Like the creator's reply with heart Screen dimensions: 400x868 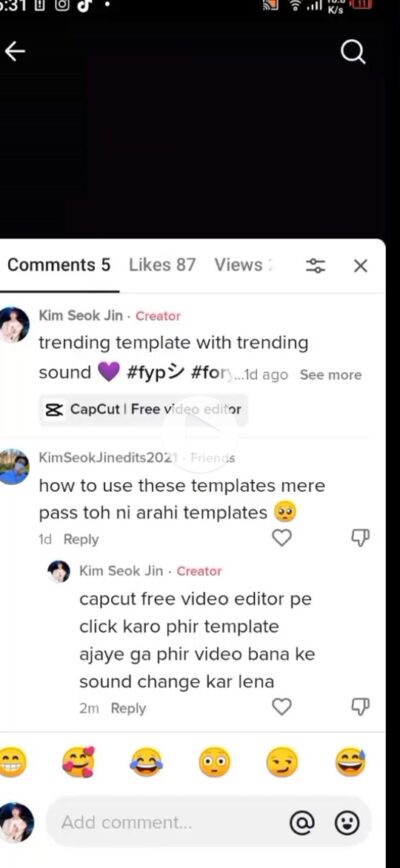[282, 707]
